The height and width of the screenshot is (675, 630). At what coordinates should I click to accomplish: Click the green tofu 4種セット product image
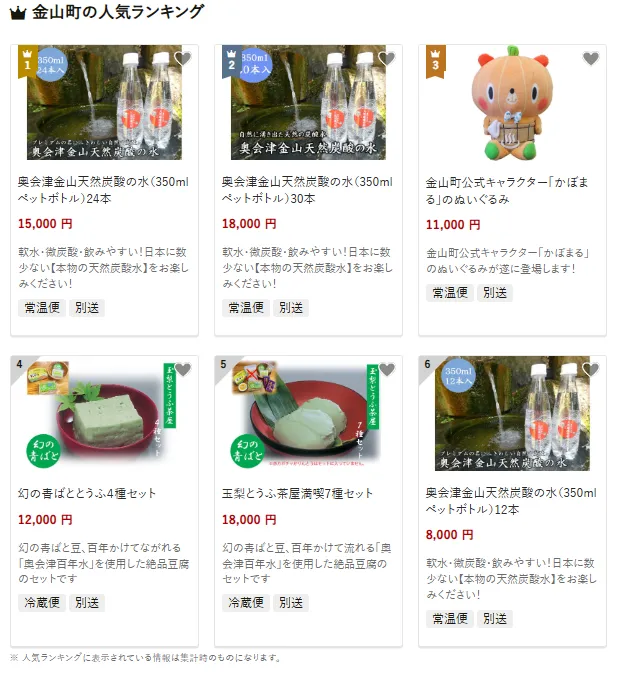coord(104,413)
